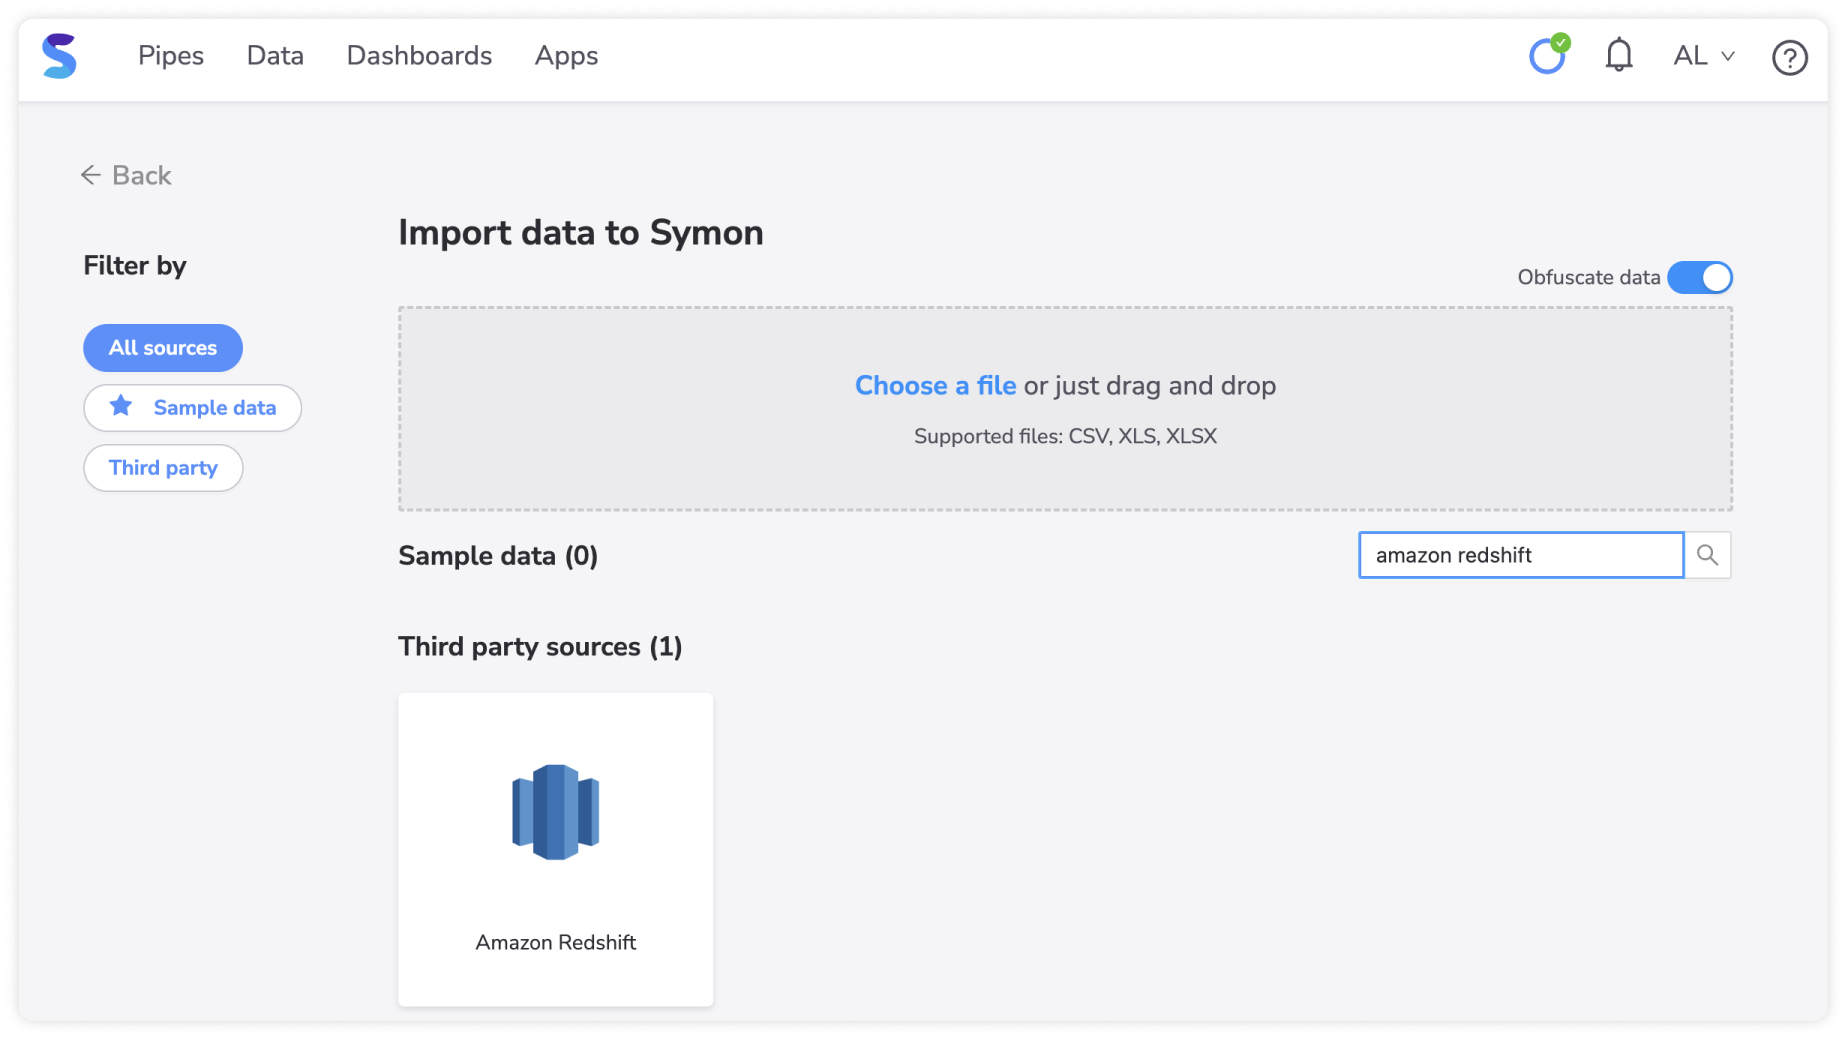The width and height of the screenshot is (1846, 1039).
Task: Filter by Third party
Action: tap(163, 468)
